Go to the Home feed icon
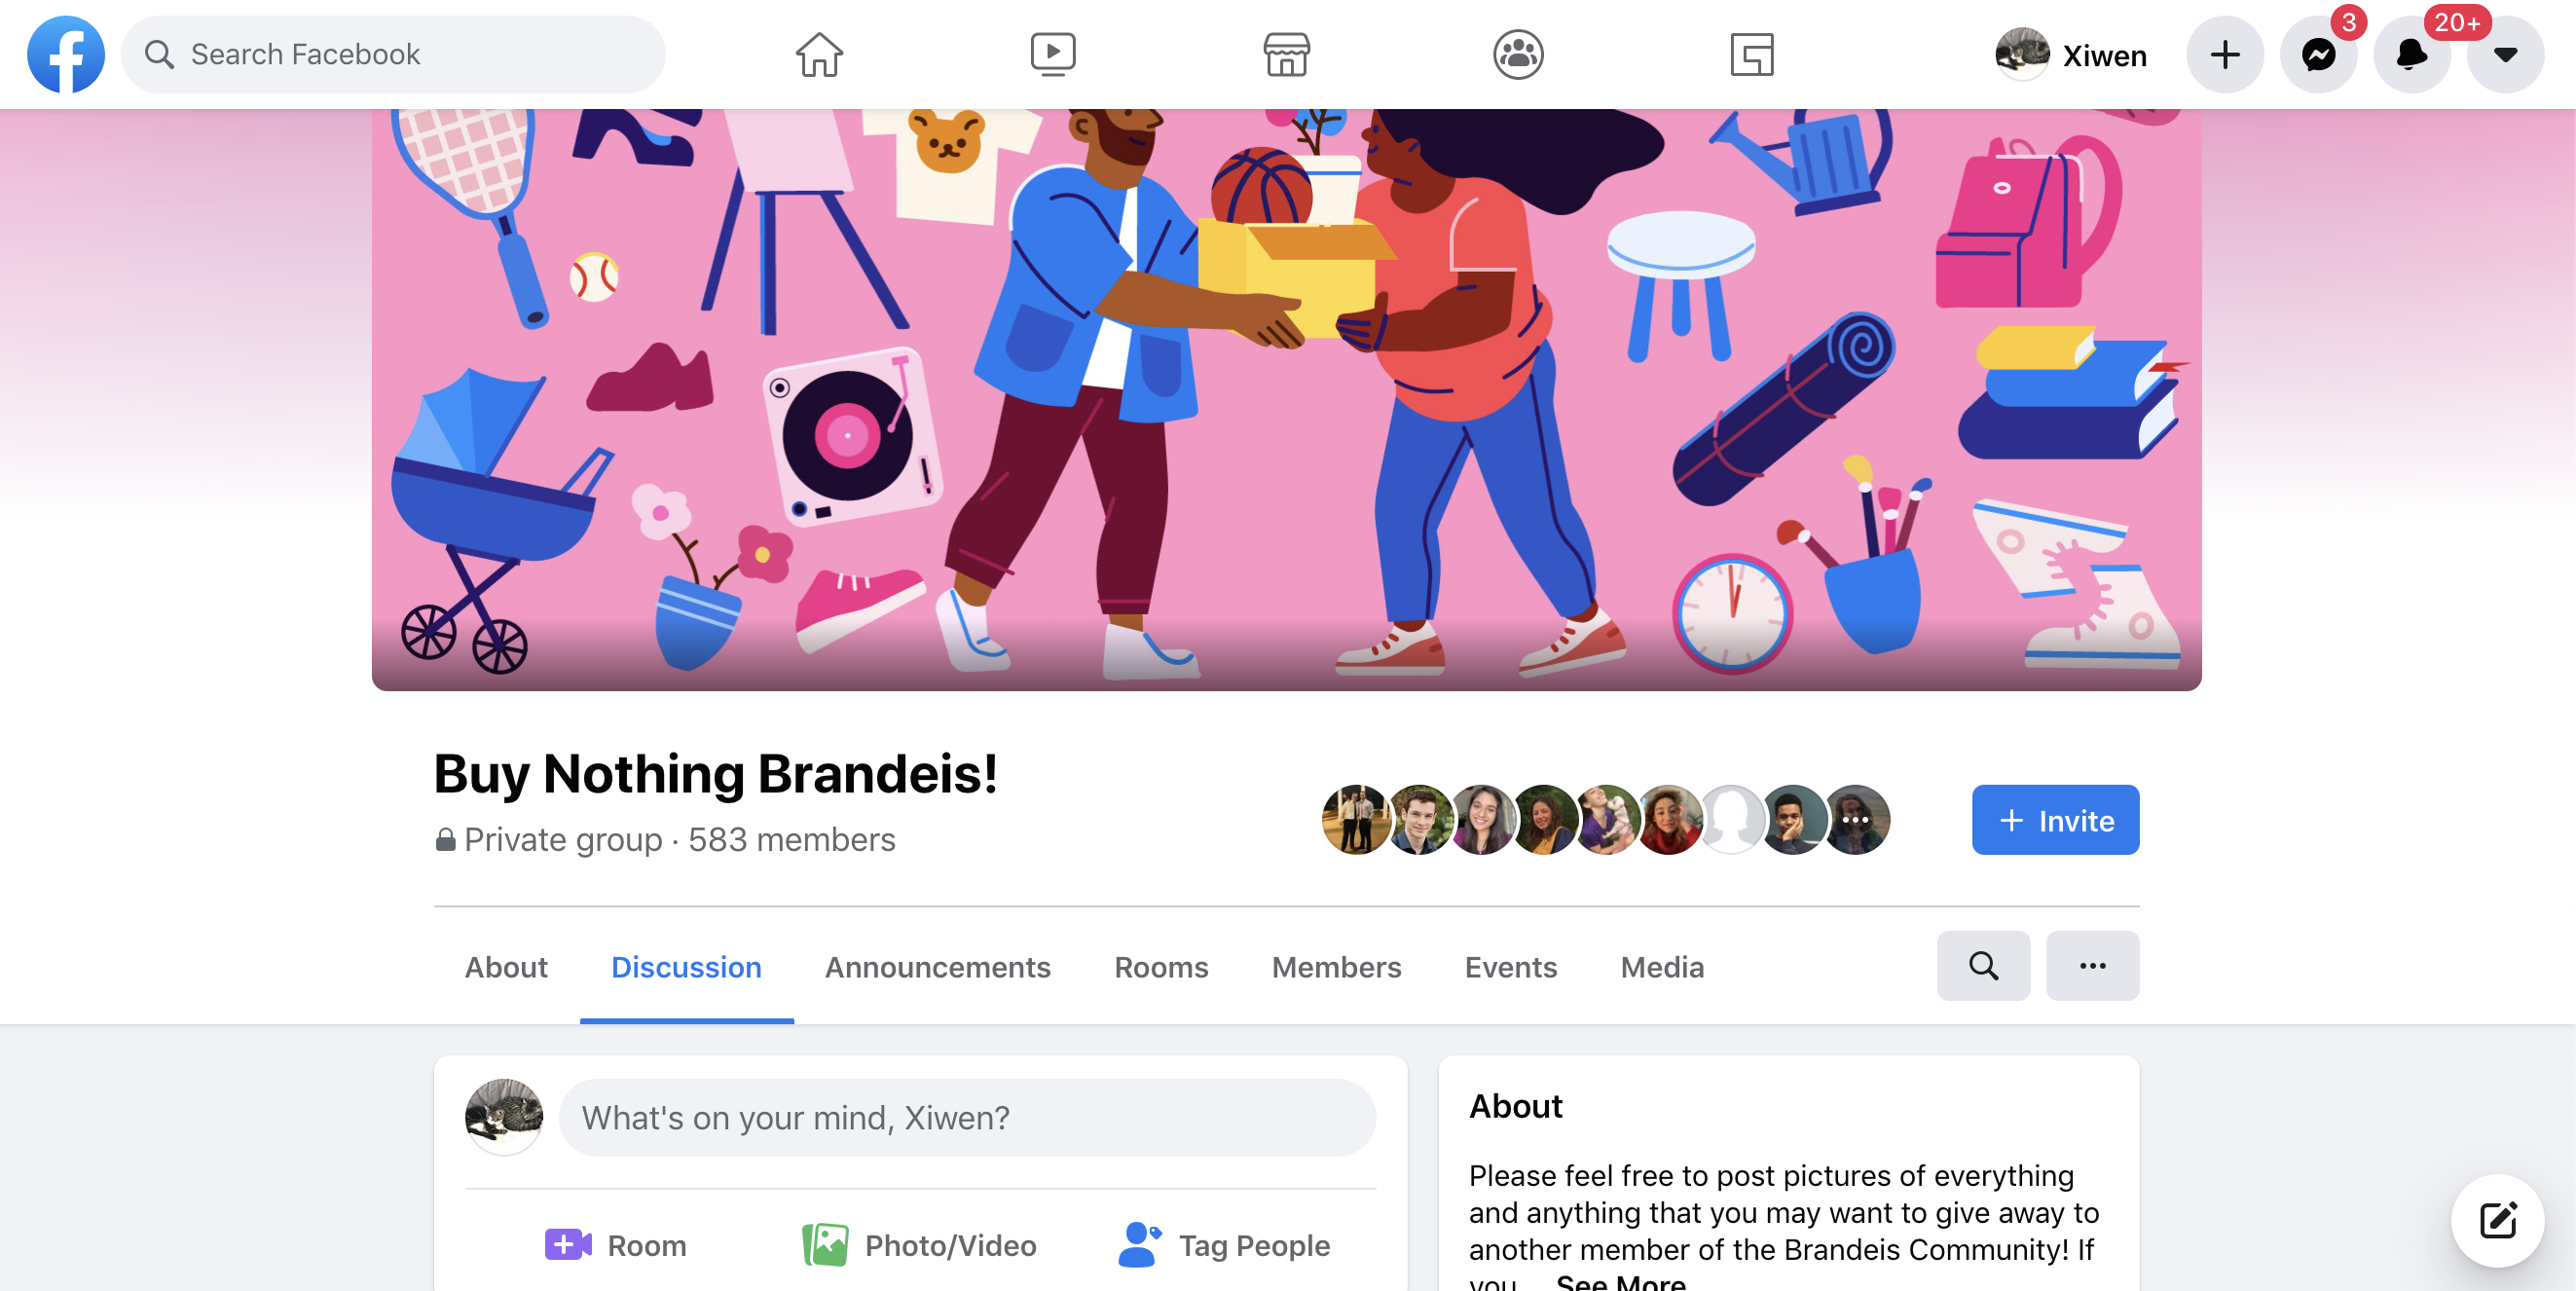This screenshot has width=2576, height=1291. 819,54
